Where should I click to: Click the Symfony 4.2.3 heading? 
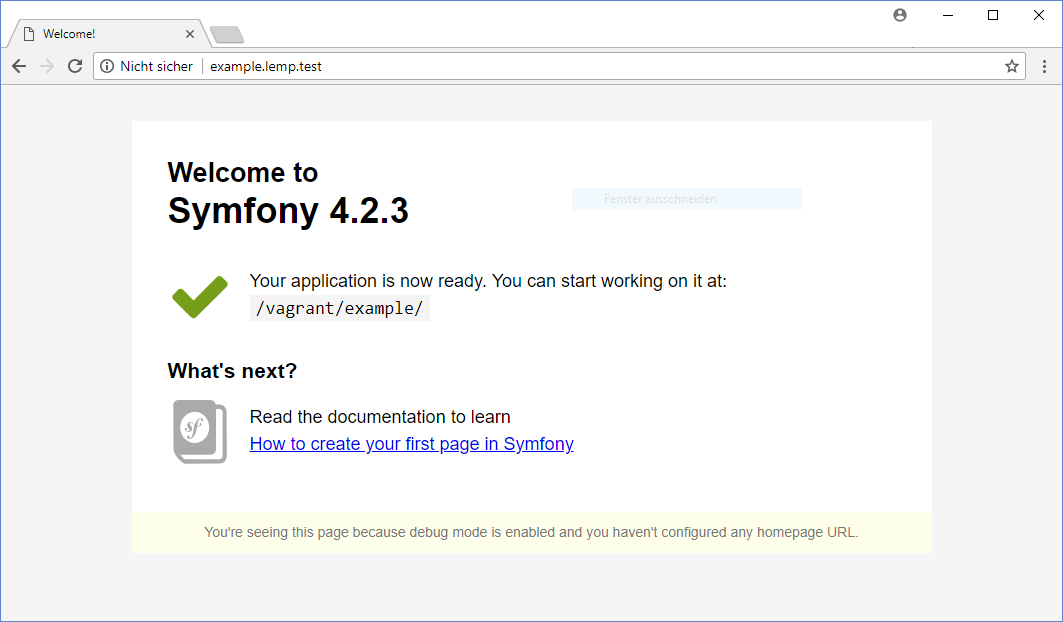[x=288, y=210]
